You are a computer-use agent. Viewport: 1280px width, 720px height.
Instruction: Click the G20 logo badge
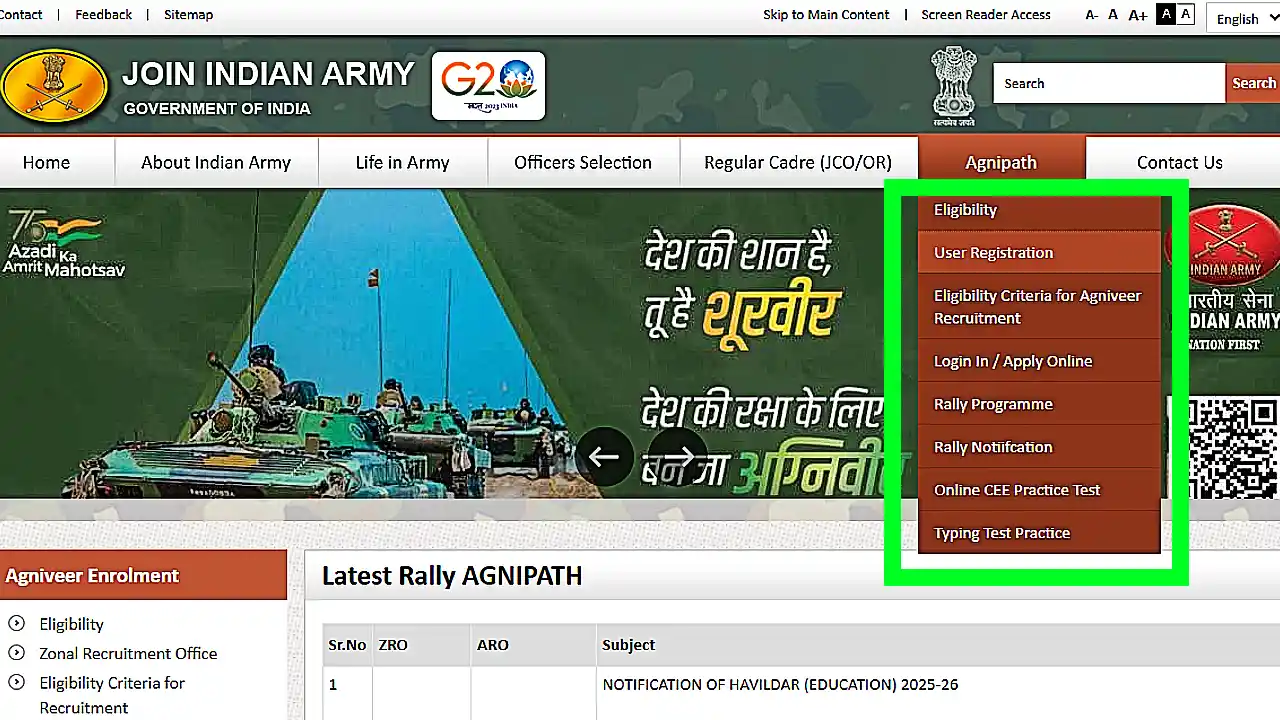tap(489, 86)
